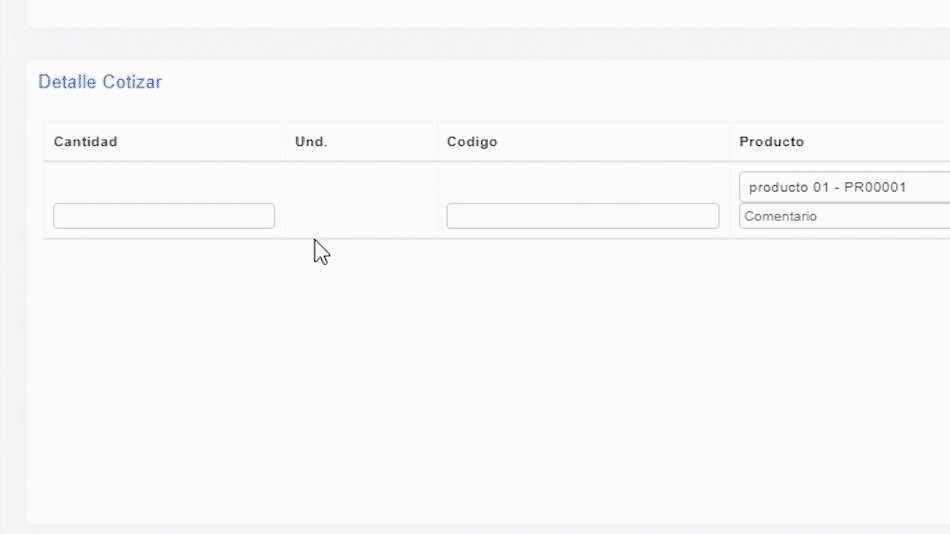Select the Cantidad column header
The image size is (950, 534).
pos(86,142)
